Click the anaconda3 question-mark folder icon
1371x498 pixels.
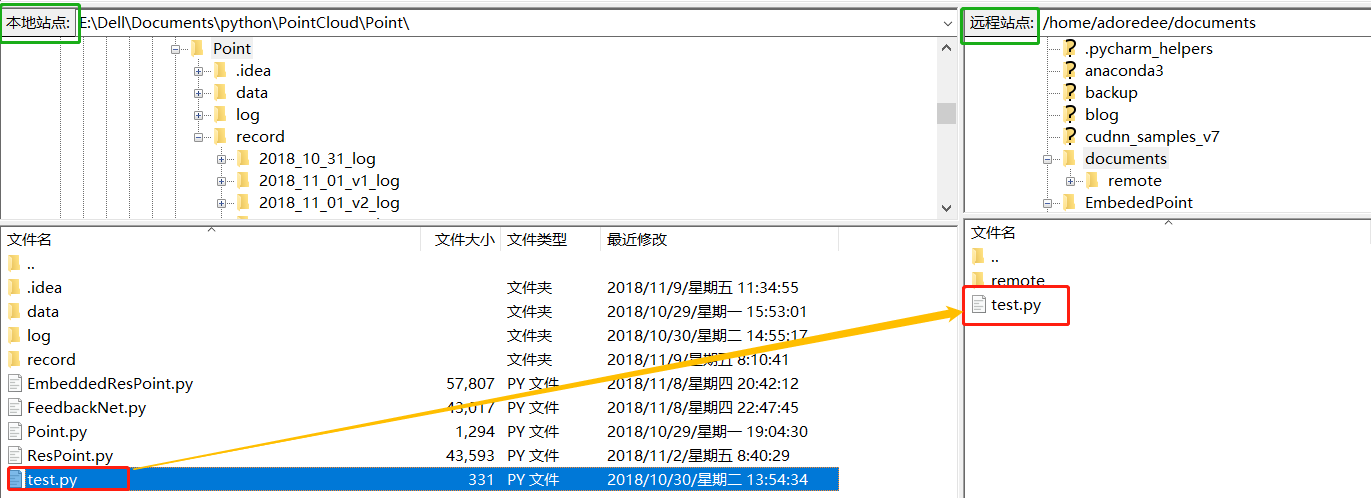click(1069, 70)
